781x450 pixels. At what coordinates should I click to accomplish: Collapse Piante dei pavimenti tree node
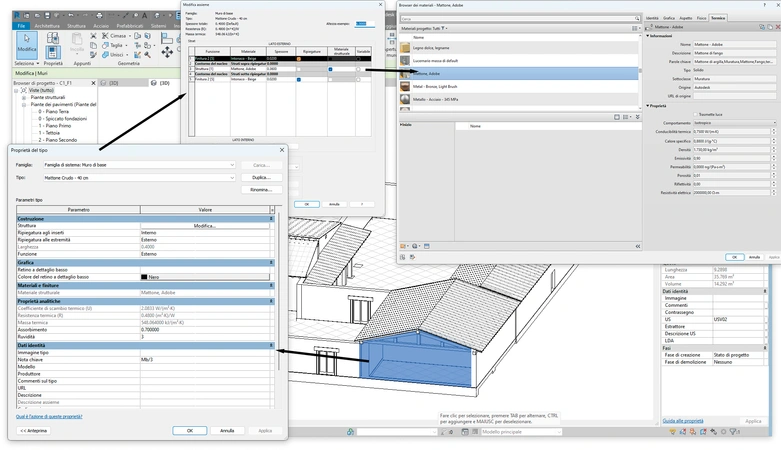tap(23, 105)
